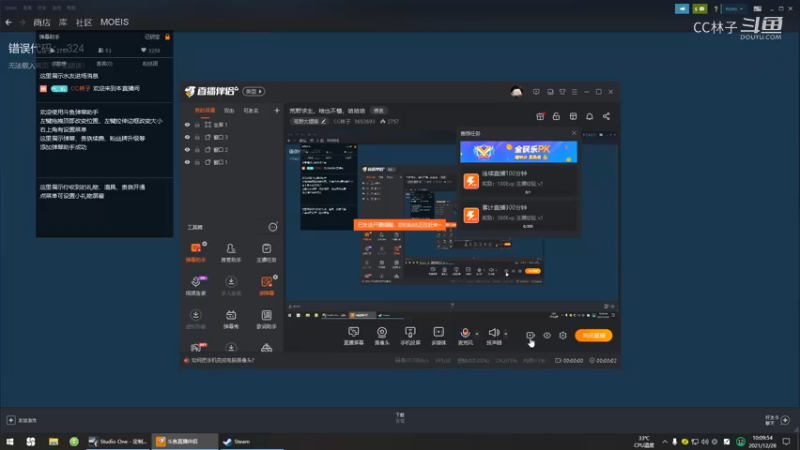Show hidden system tray icons

tap(664, 441)
